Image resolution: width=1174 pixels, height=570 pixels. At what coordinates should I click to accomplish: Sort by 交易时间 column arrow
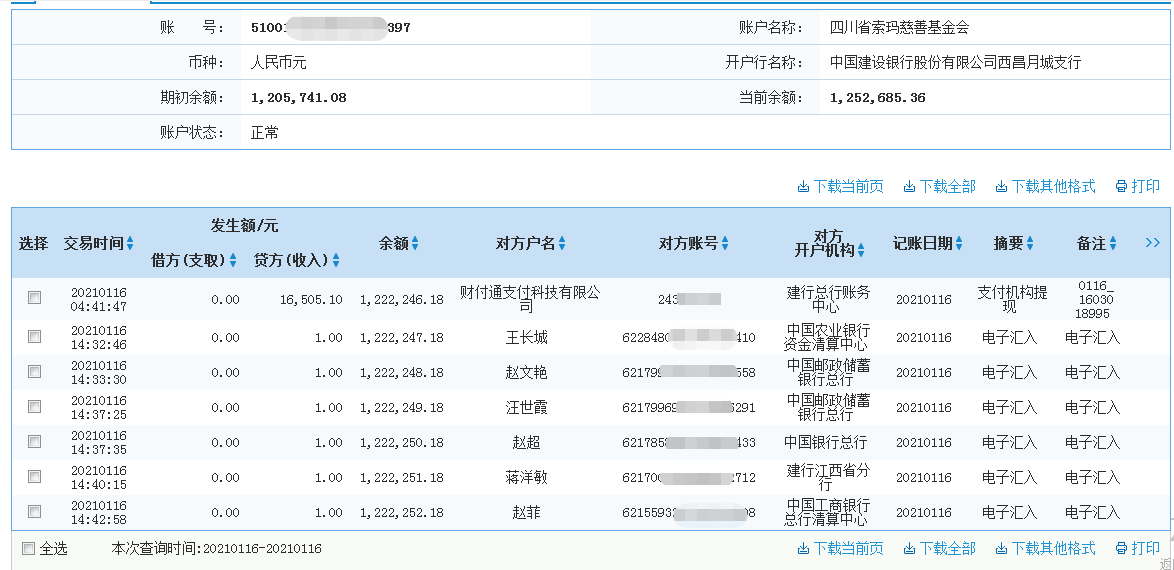click(130, 243)
